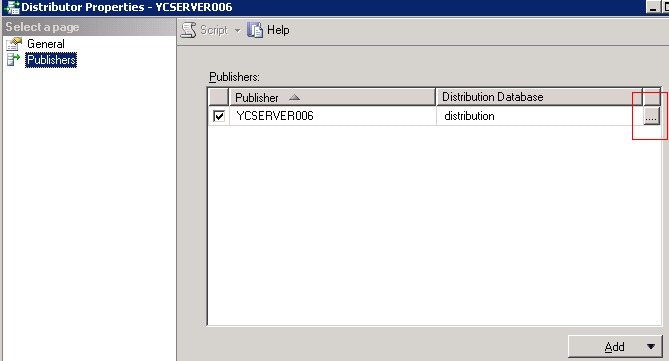Sort by the Publisher column header
Viewport: 669px width, 361px height.
(332, 97)
